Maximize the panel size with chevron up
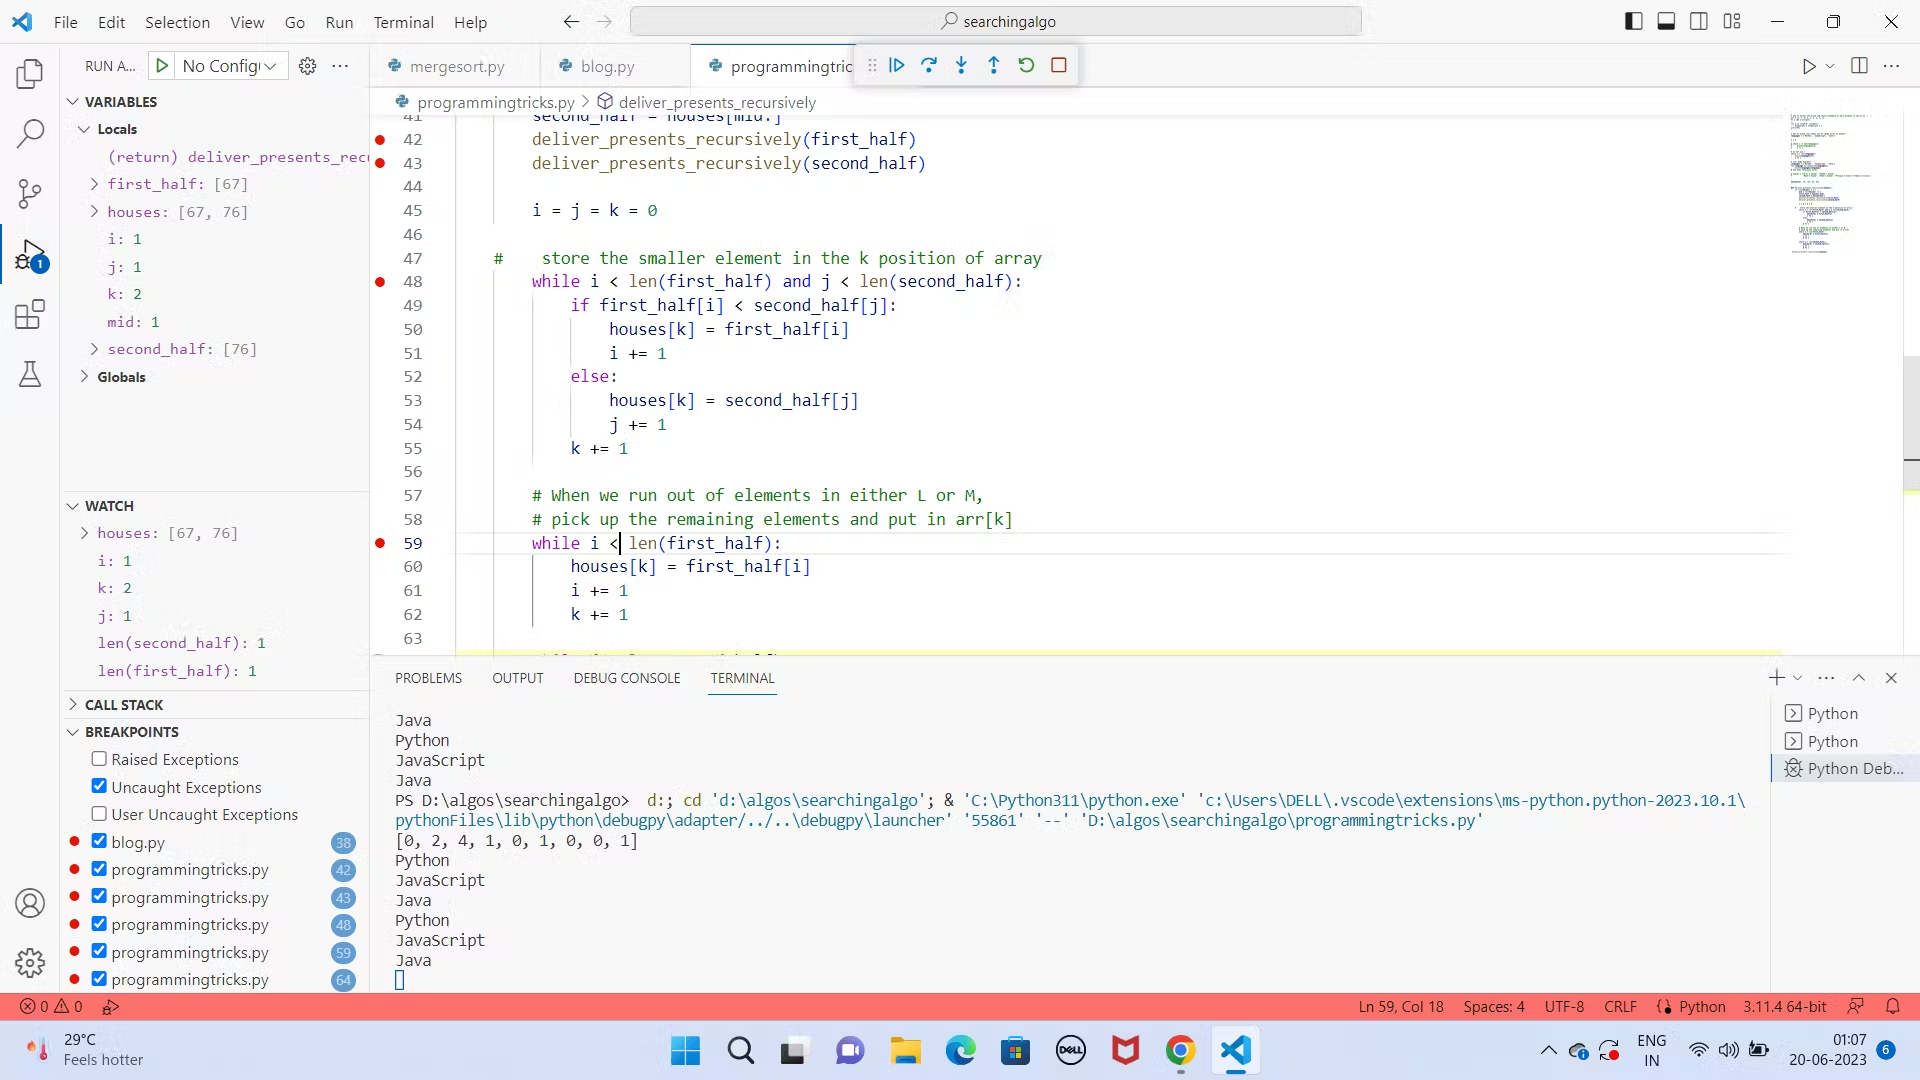The width and height of the screenshot is (1920, 1080). (1859, 678)
